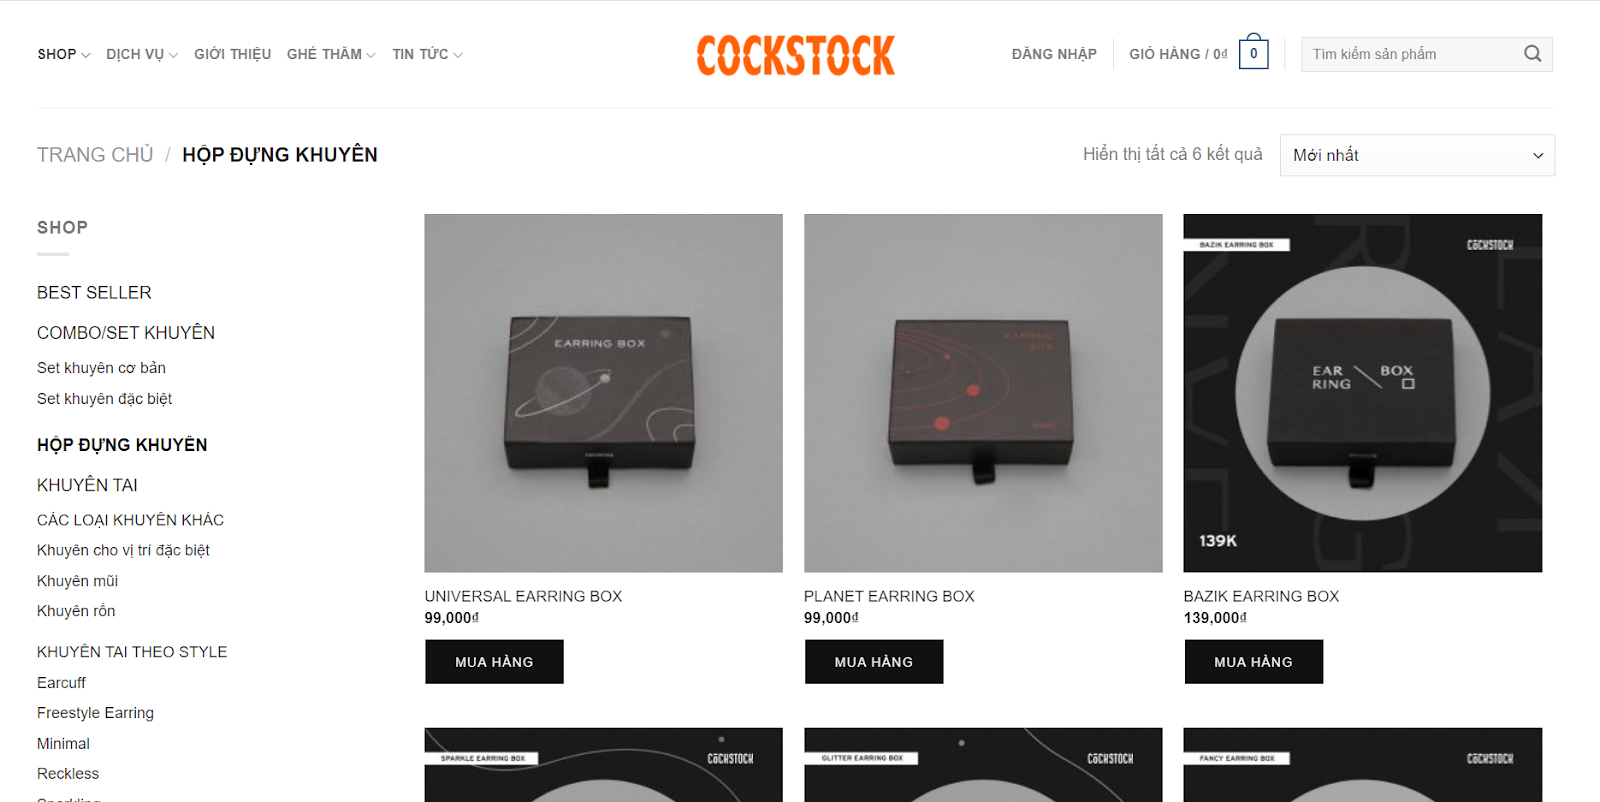Click the search magnifier icon

1532,54
